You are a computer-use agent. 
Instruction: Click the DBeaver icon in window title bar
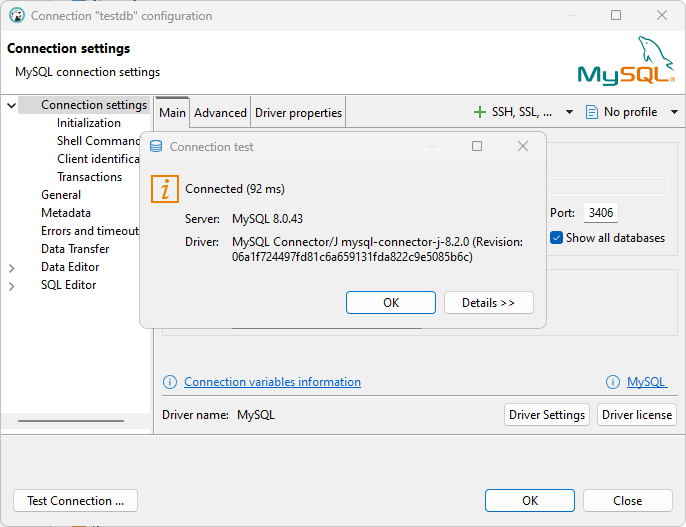tap(16, 16)
